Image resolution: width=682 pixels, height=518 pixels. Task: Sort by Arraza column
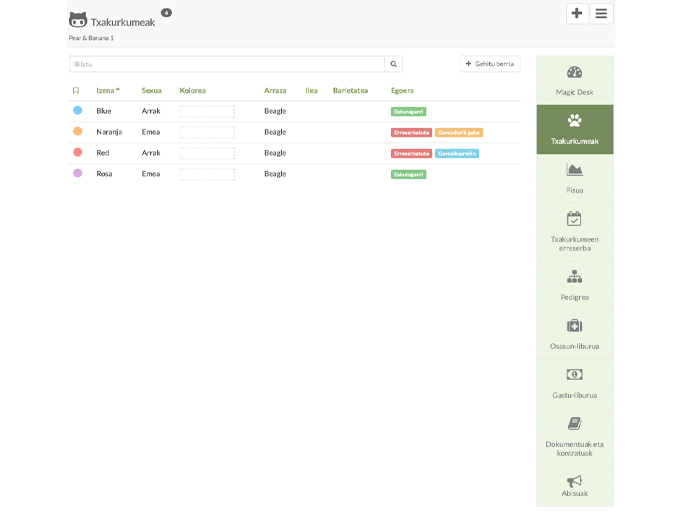tap(275, 90)
